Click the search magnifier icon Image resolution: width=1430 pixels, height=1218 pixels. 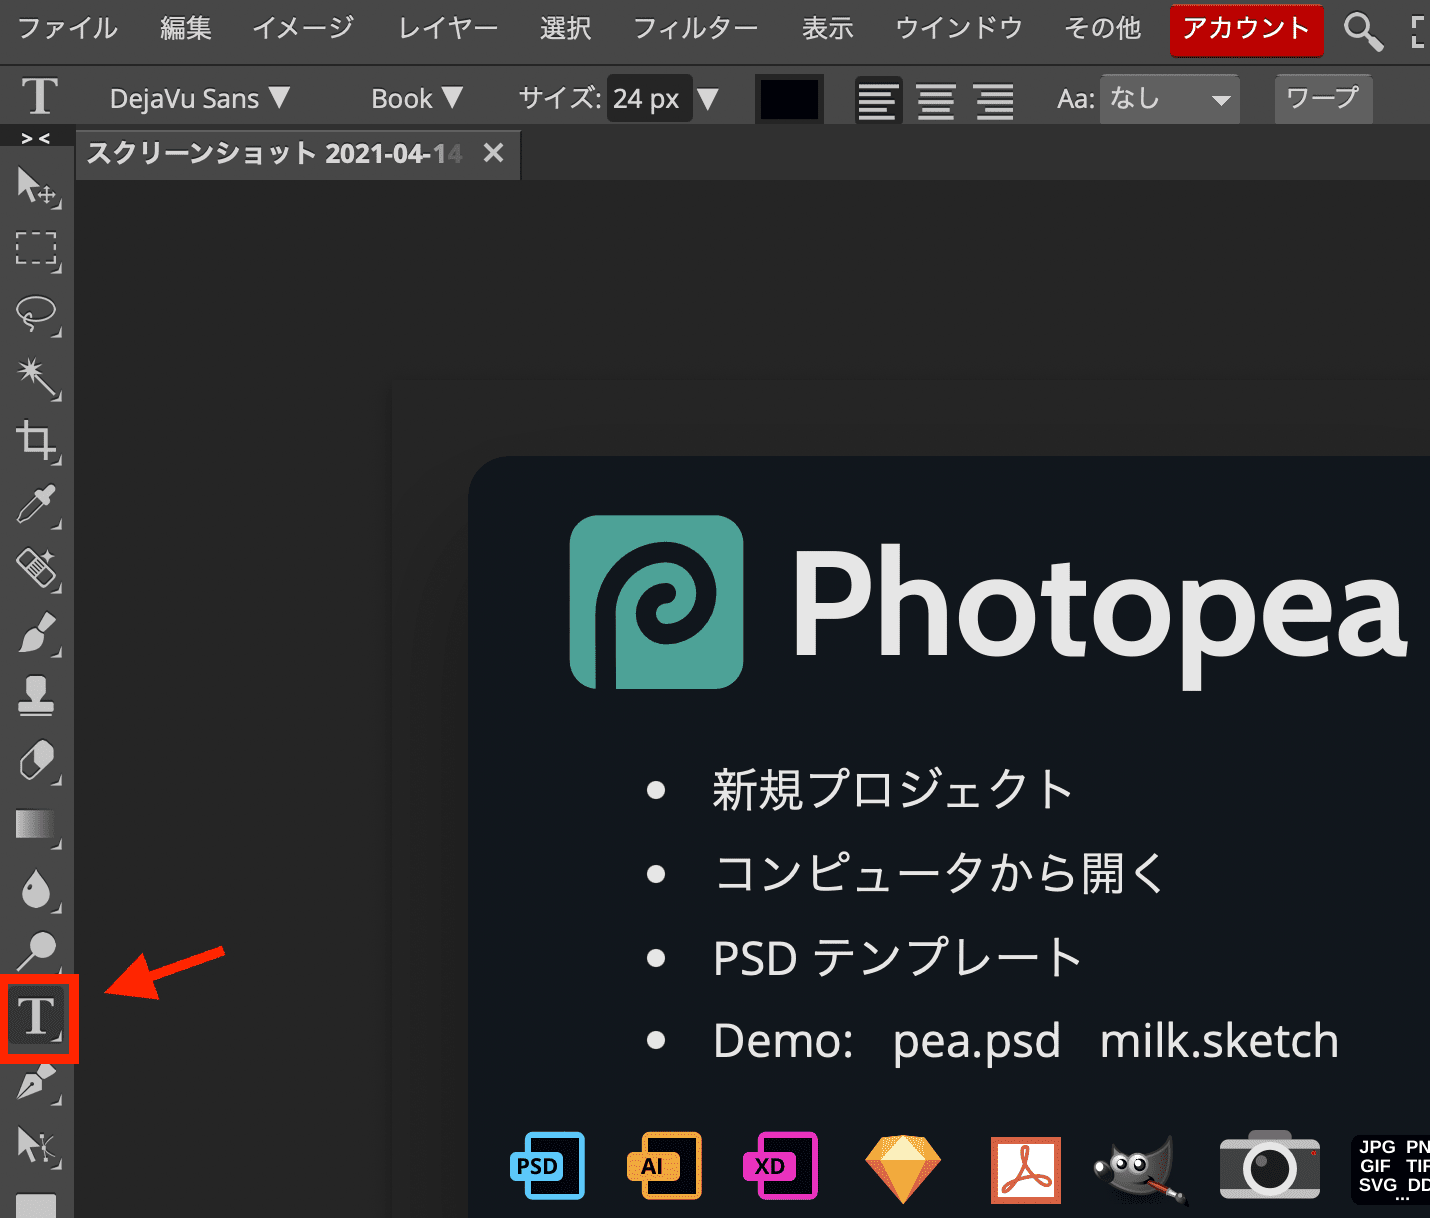[1362, 31]
